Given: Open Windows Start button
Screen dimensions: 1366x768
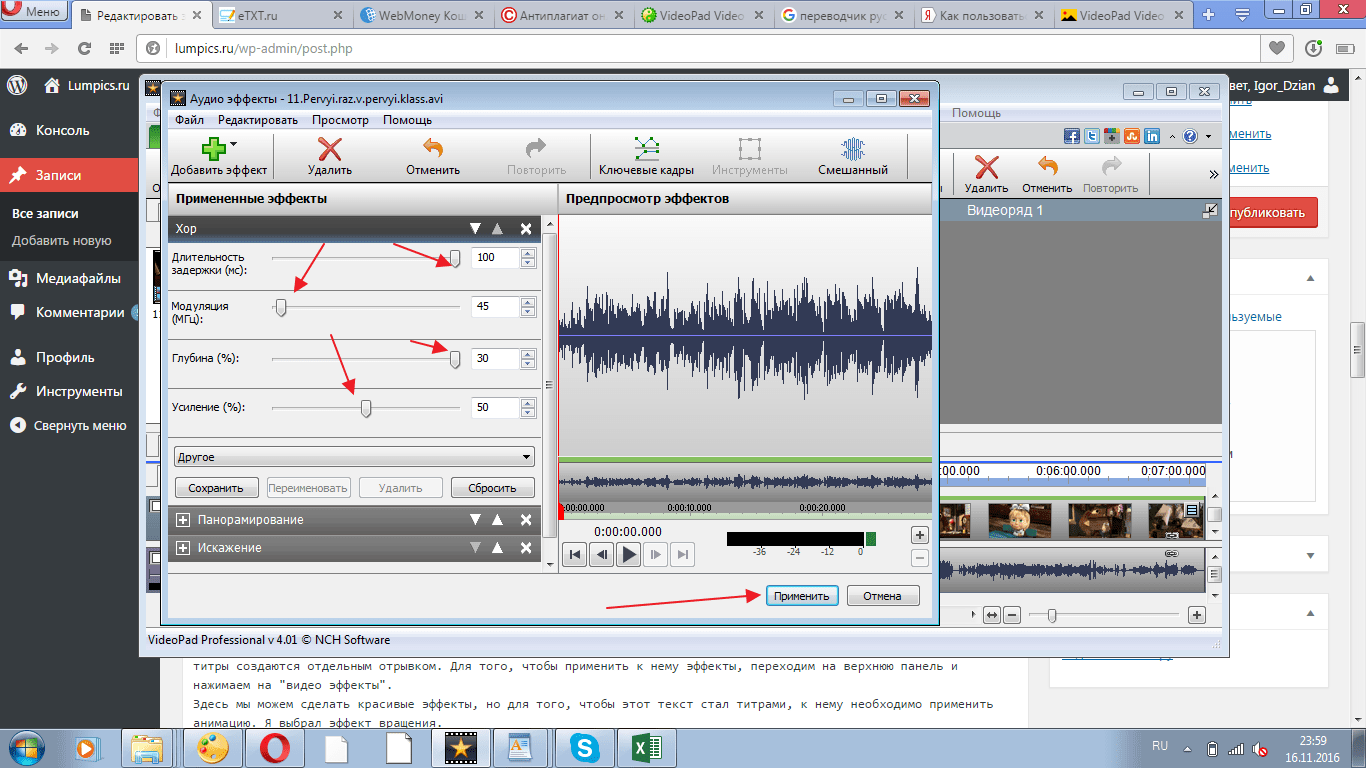Looking at the screenshot, I should tap(25, 747).
